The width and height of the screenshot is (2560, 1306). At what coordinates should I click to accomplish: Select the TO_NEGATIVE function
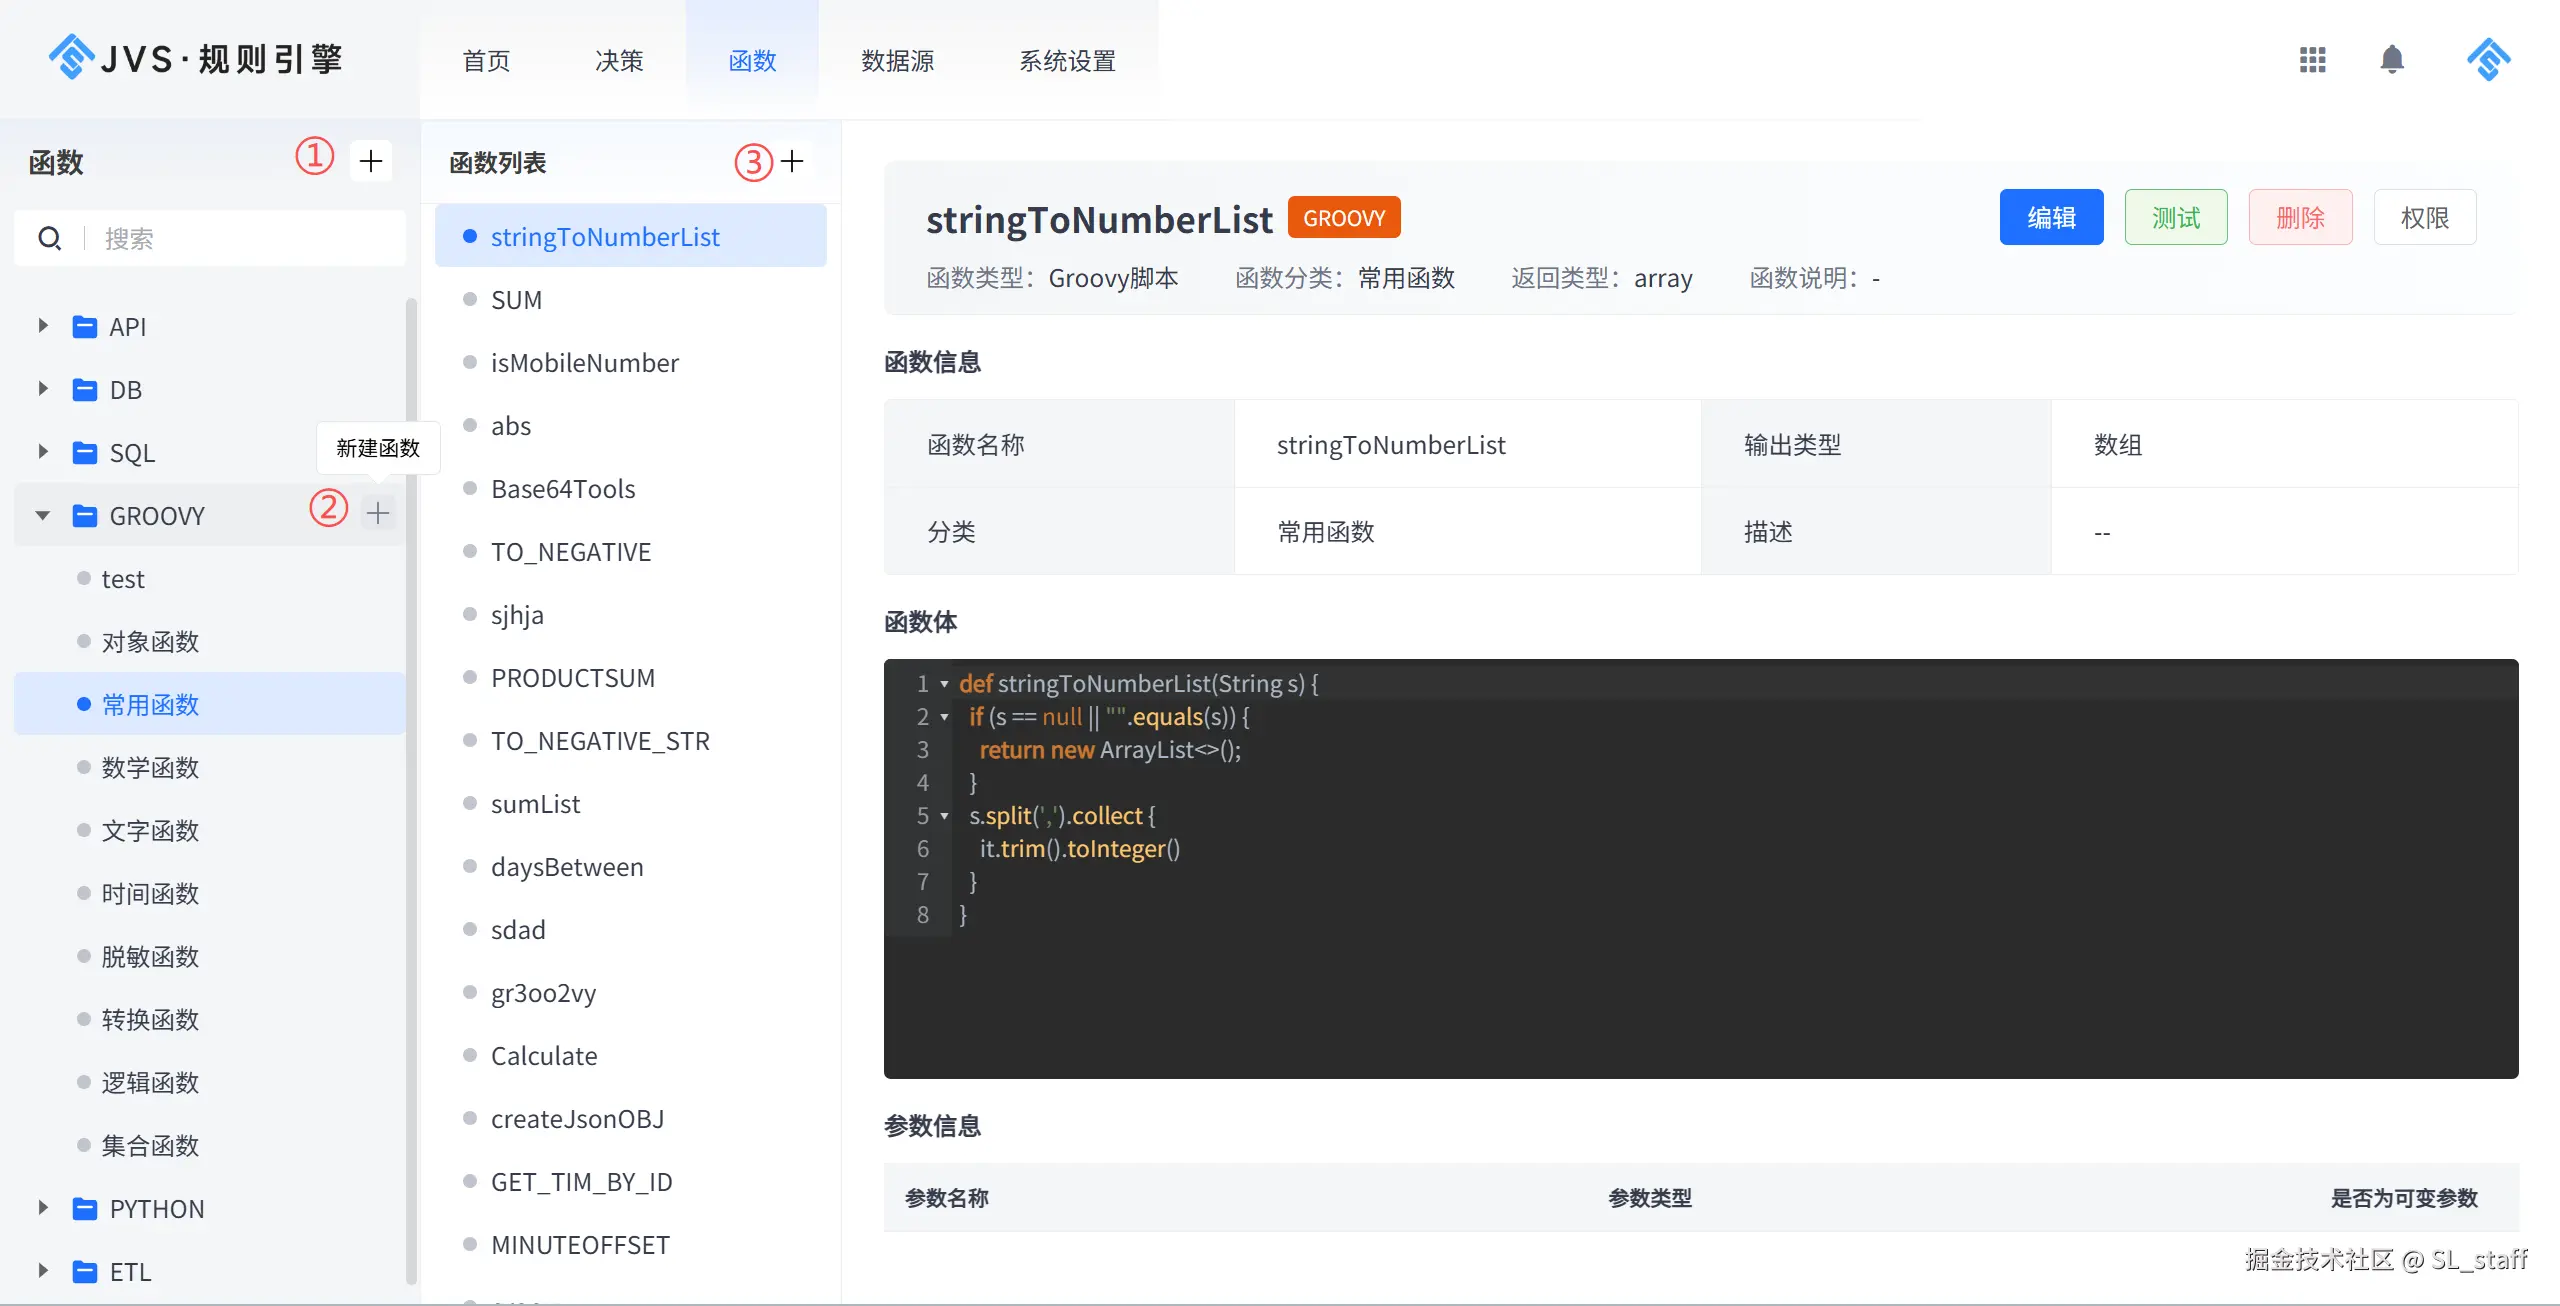631,552
